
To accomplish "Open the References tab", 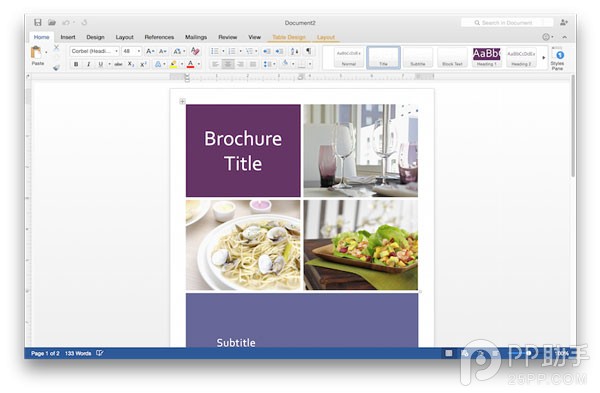I will [x=159, y=37].
